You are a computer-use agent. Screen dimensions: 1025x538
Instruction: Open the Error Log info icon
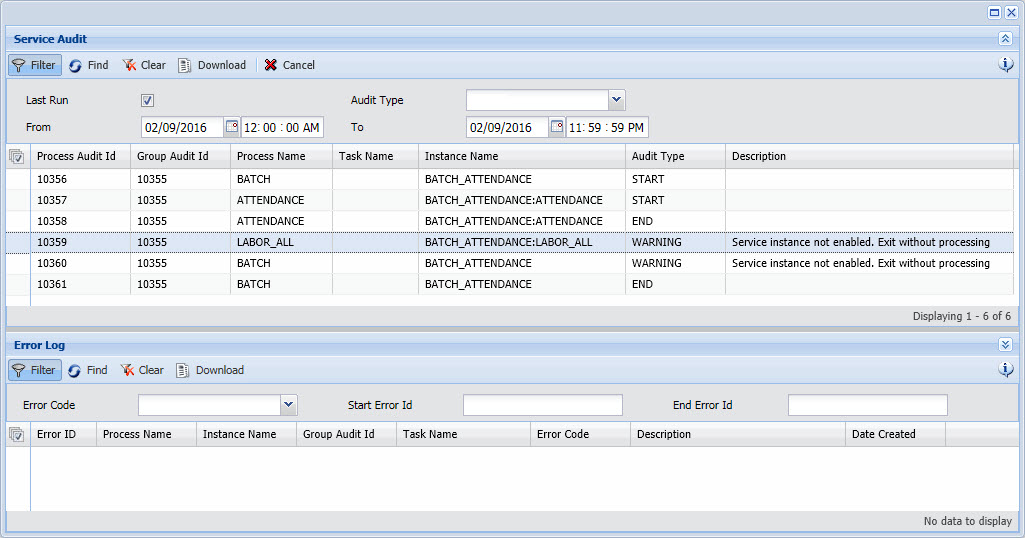[x=1006, y=370]
